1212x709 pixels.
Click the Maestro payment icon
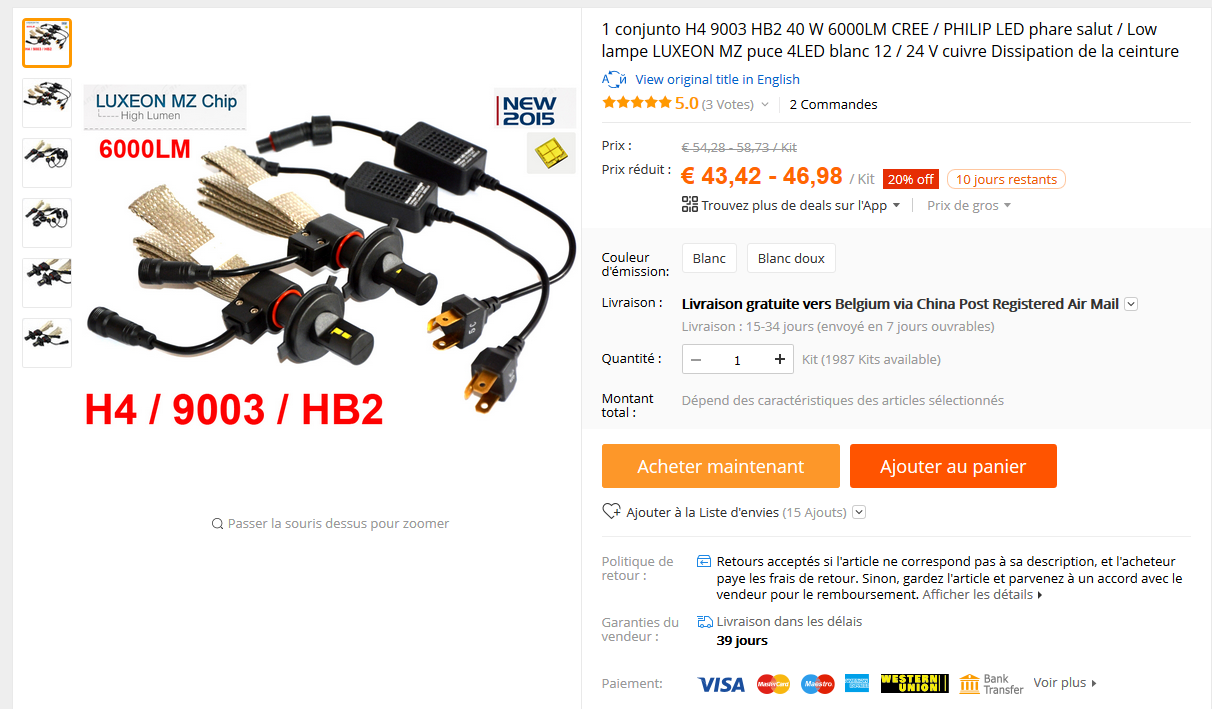[817, 684]
